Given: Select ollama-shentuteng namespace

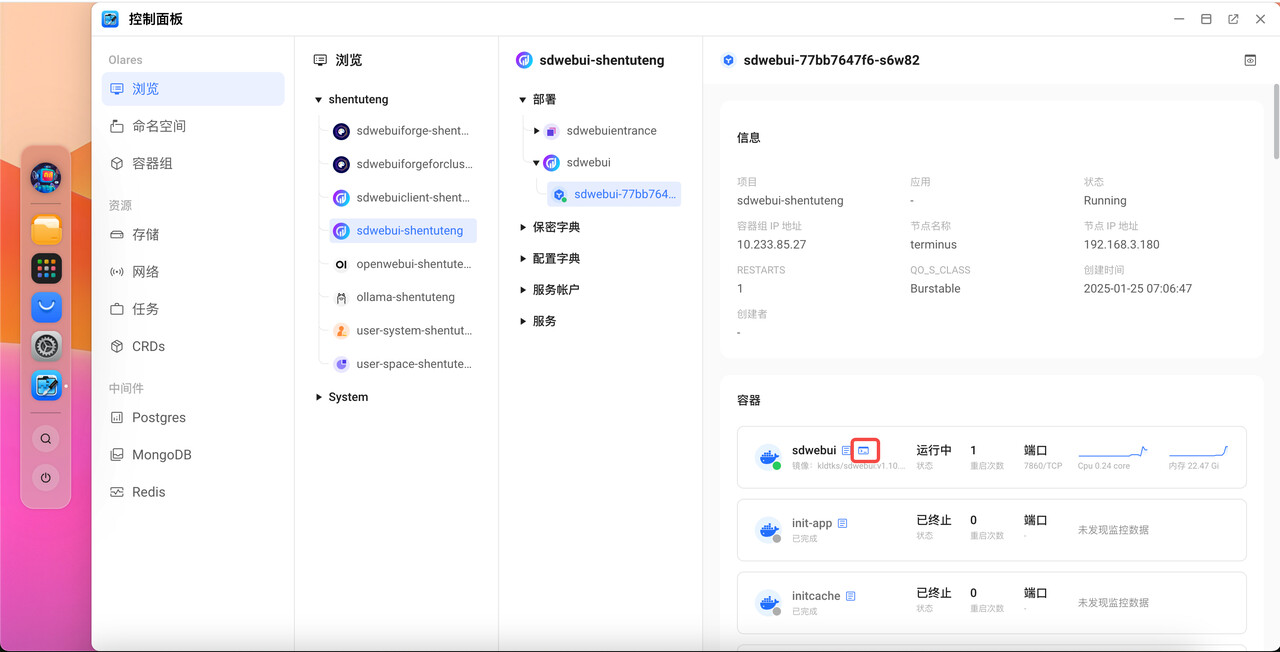Looking at the screenshot, I should tap(403, 297).
